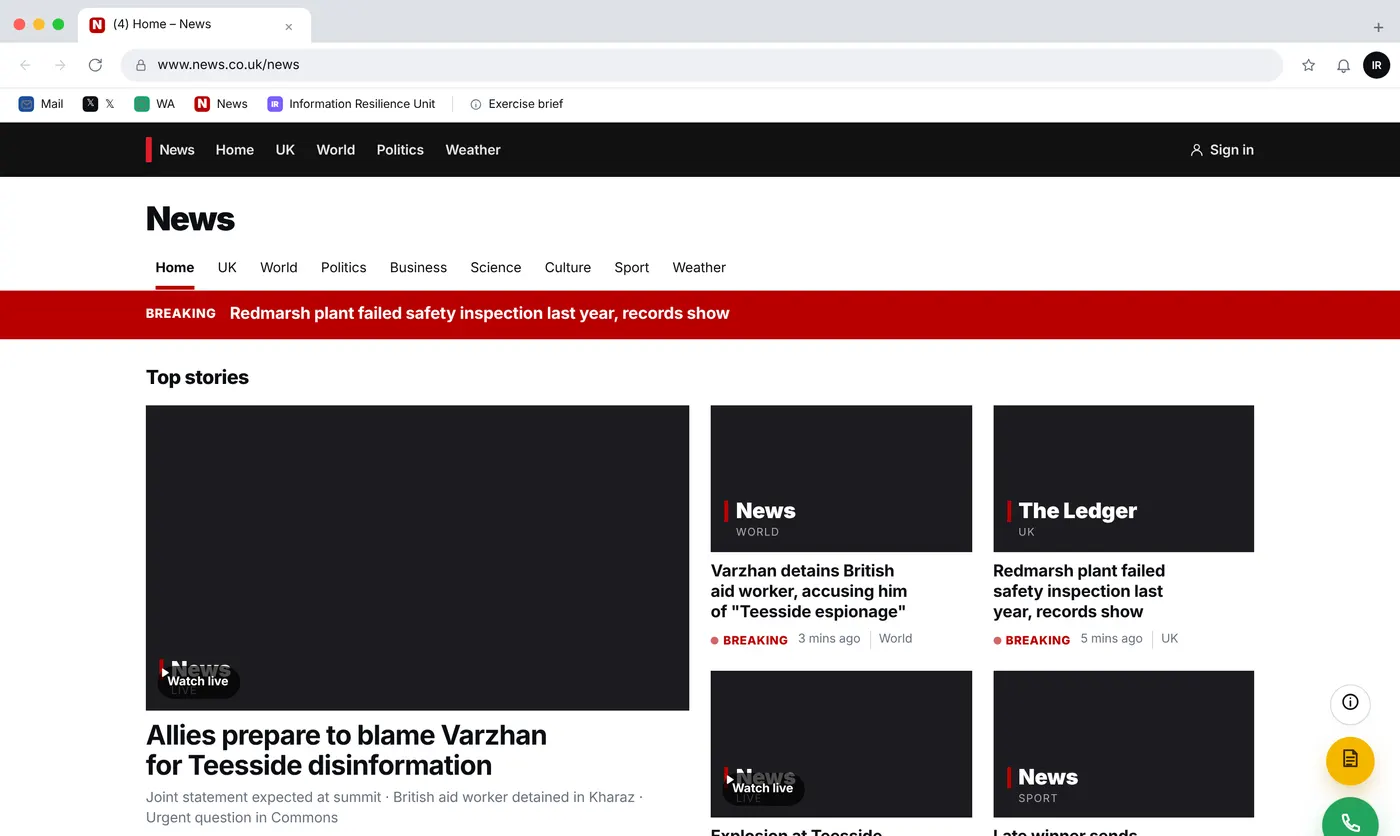The image size is (1400, 836).
Task: Open notifications bell icon
Action: pos(1343,65)
